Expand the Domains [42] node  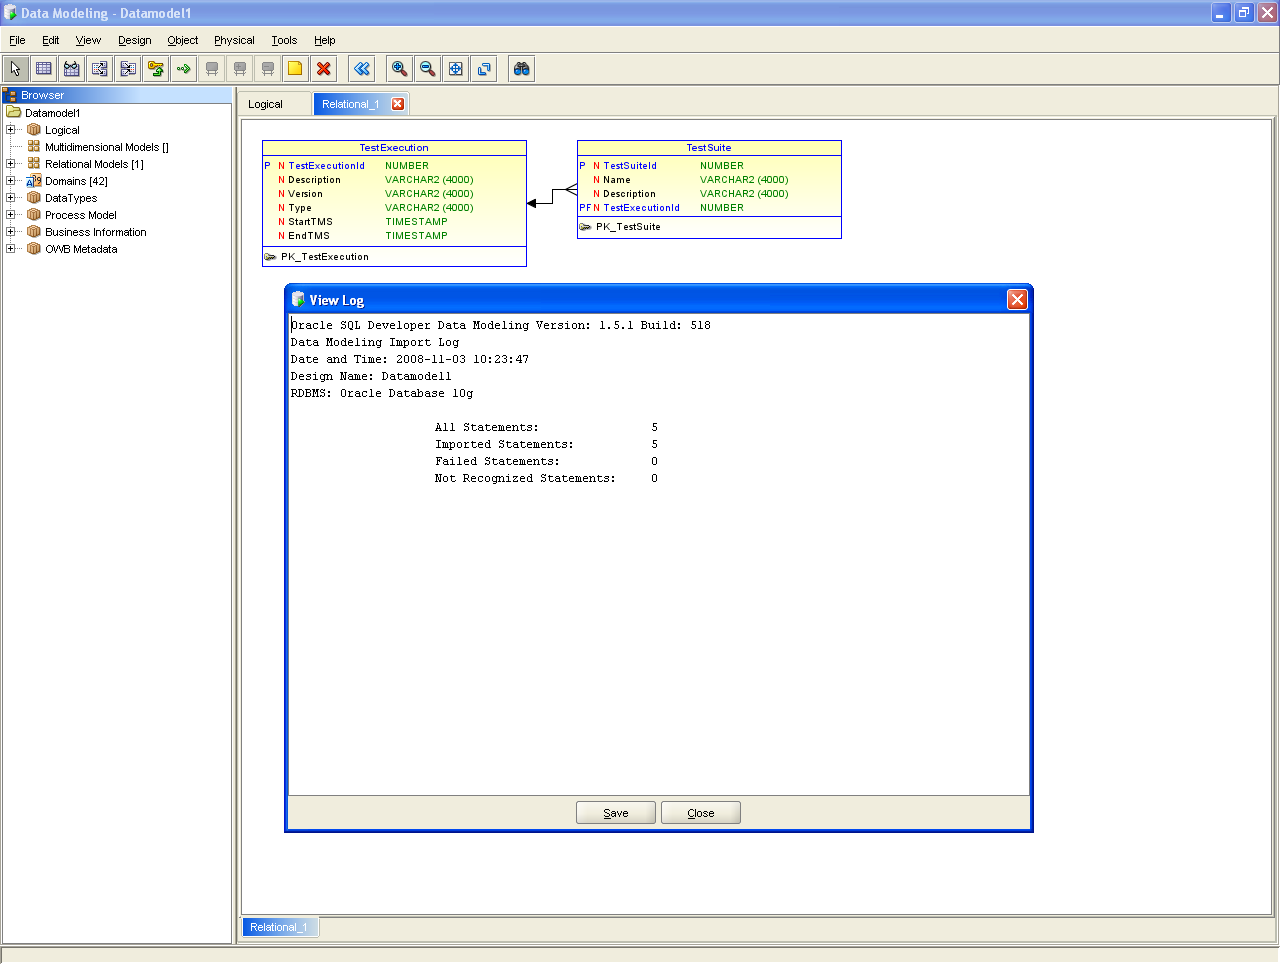coord(11,181)
